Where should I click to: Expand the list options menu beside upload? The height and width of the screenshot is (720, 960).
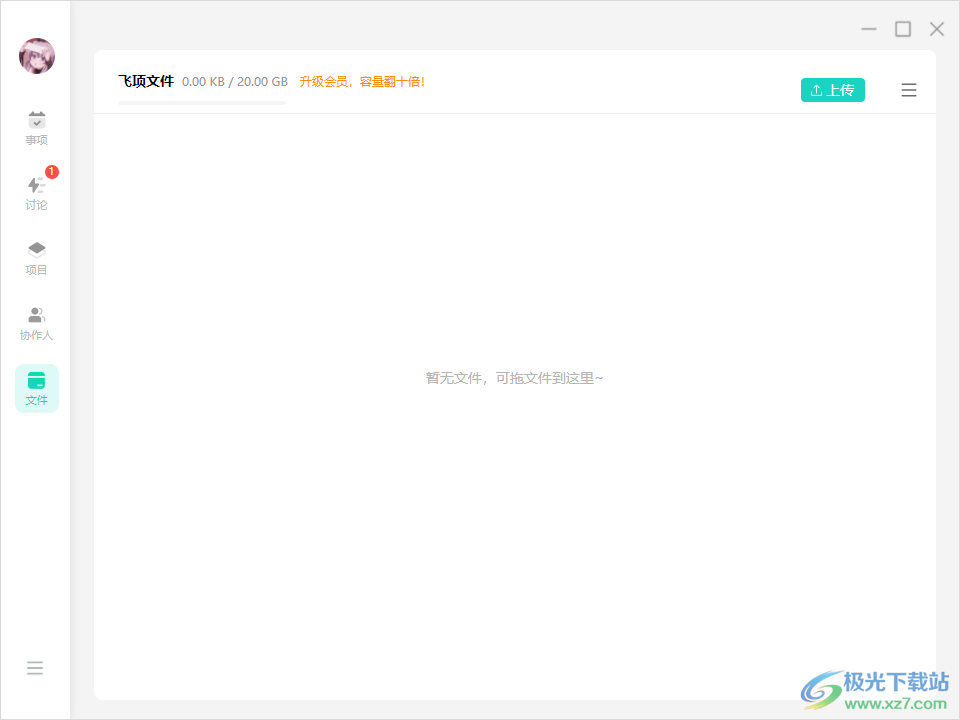[908, 90]
